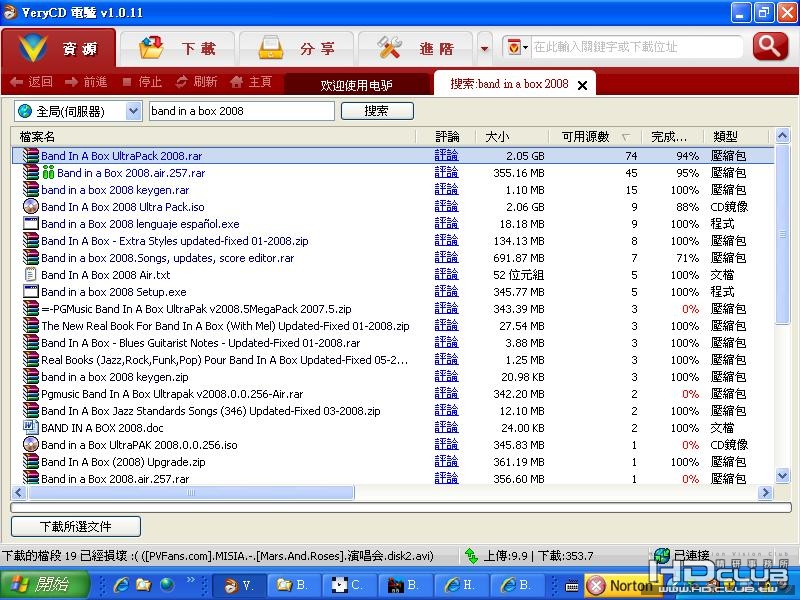Click the horizontal scrollbar thumb under the results
This screenshot has width=800, height=600.
click(x=191, y=492)
